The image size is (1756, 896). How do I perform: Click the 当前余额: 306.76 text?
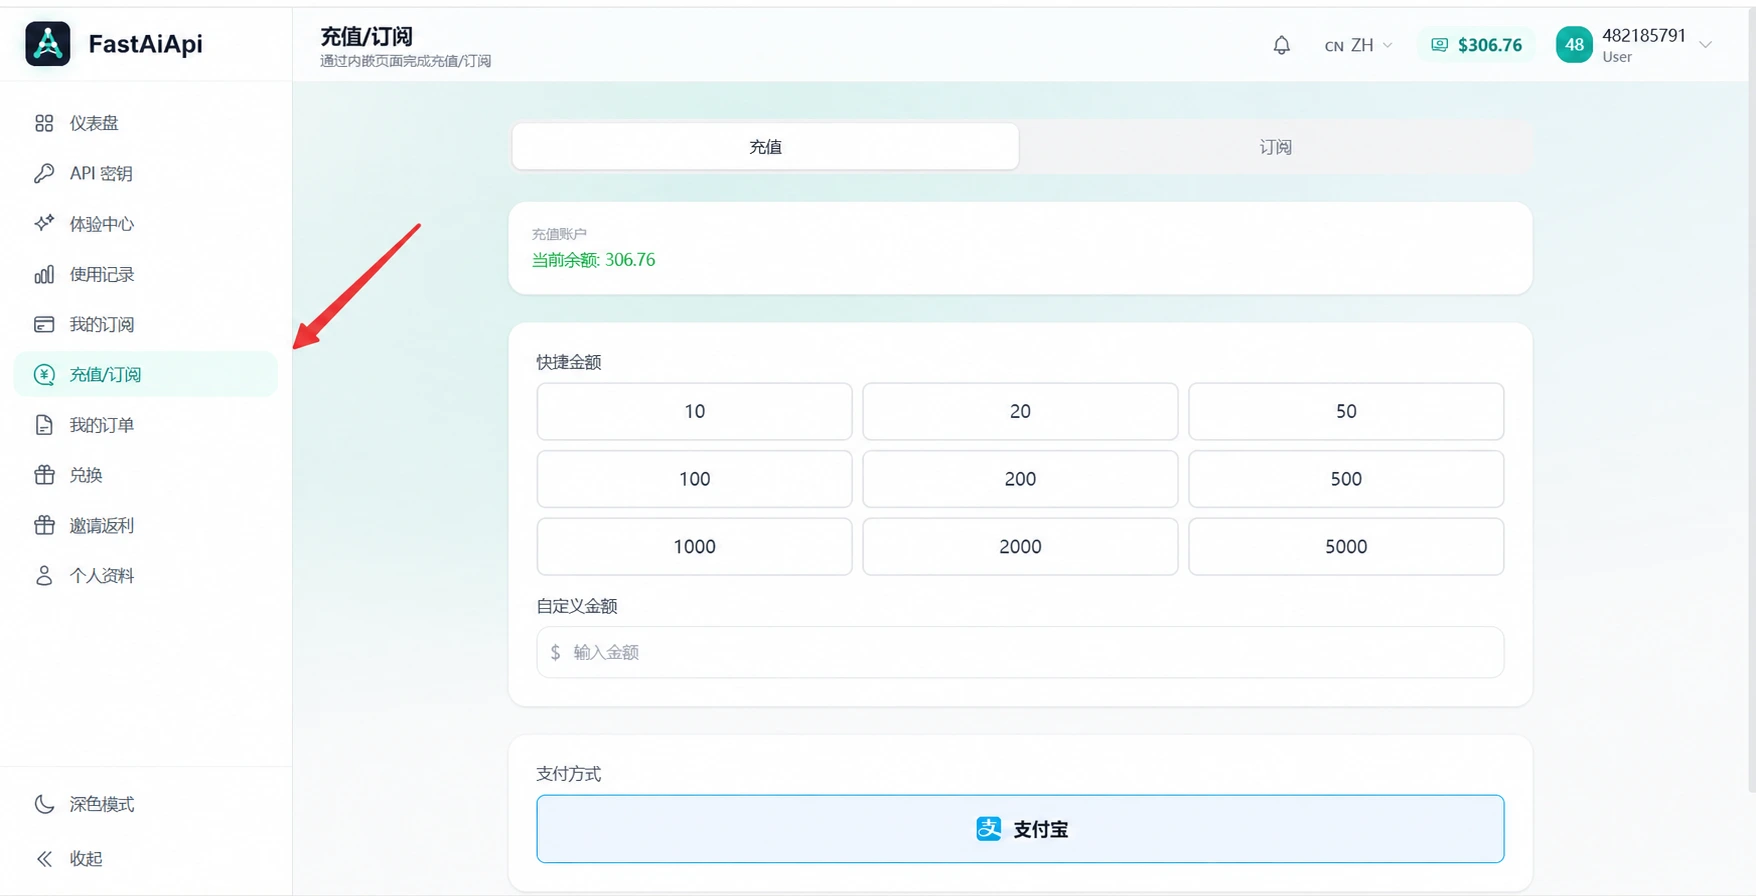(593, 260)
